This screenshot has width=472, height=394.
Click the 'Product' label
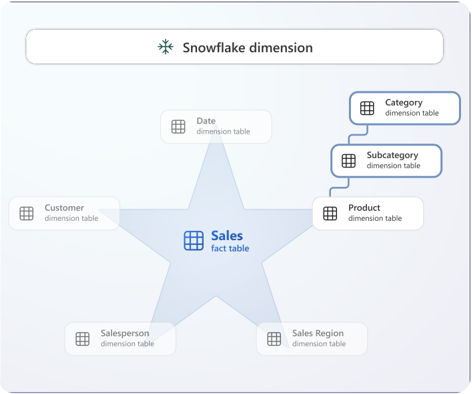pos(364,208)
